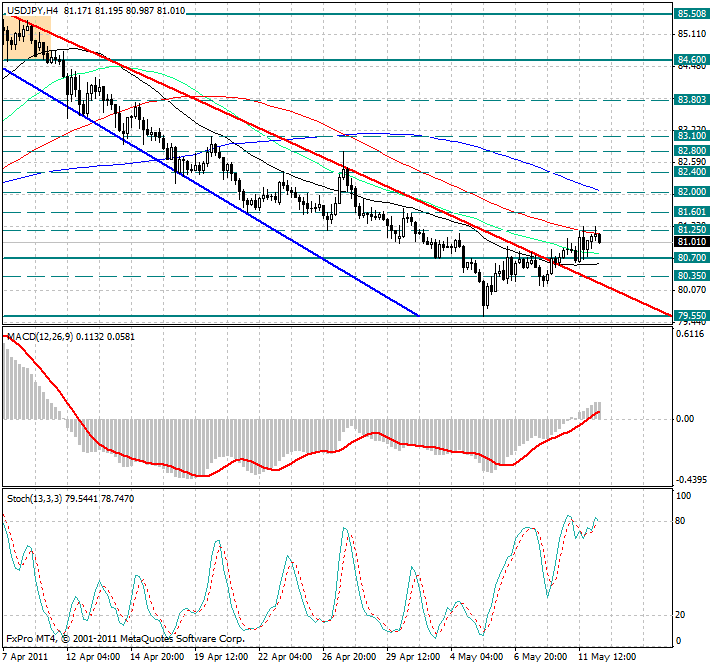Click the 80.350 level label
Image resolution: width=710 pixels, height=664 pixels.
tap(691, 276)
